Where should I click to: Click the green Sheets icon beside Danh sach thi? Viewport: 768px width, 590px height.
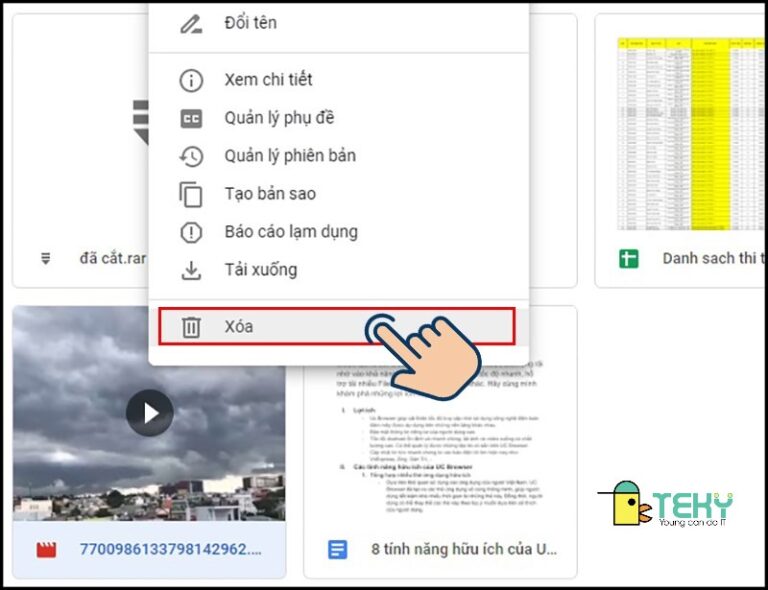coord(628,259)
